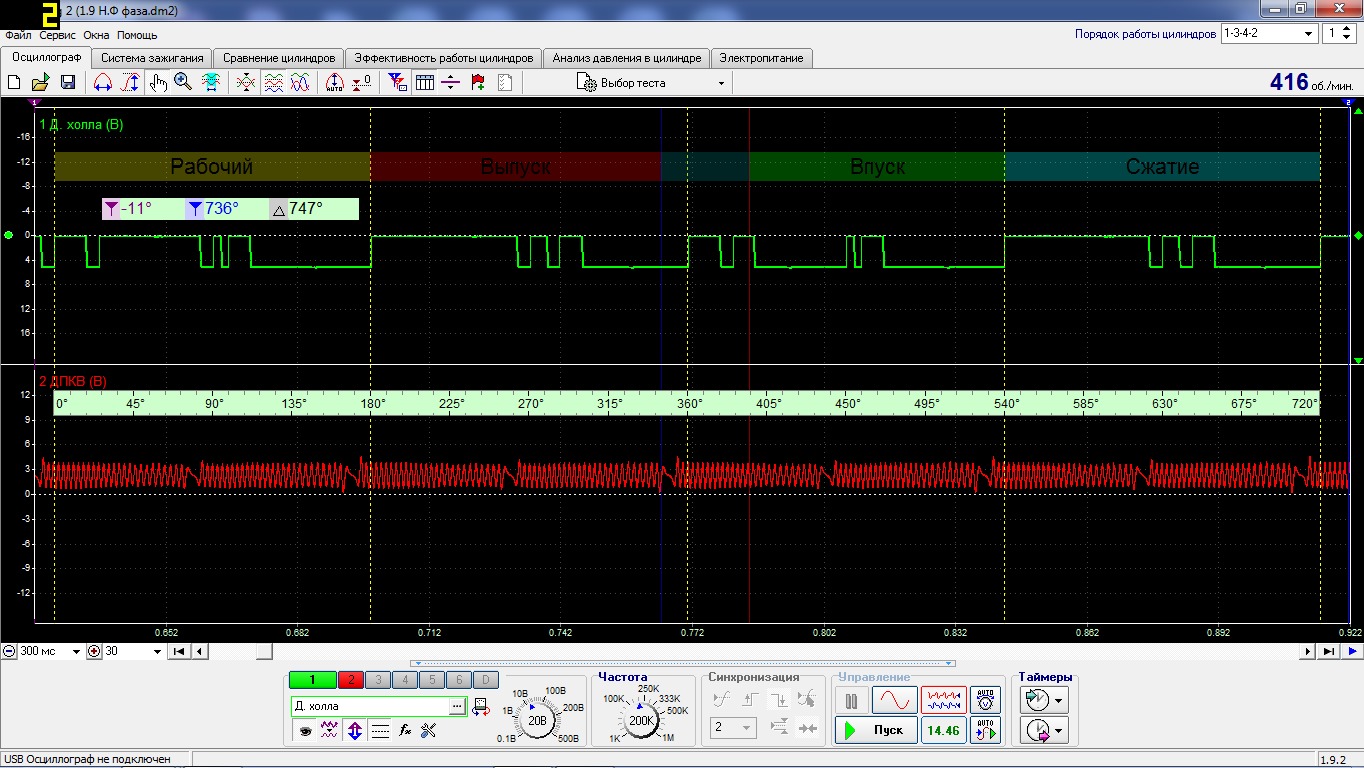Switch to Анализ давления в цилиндре tab
This screenshot has height=768, width=1364.
coord(627,58)
